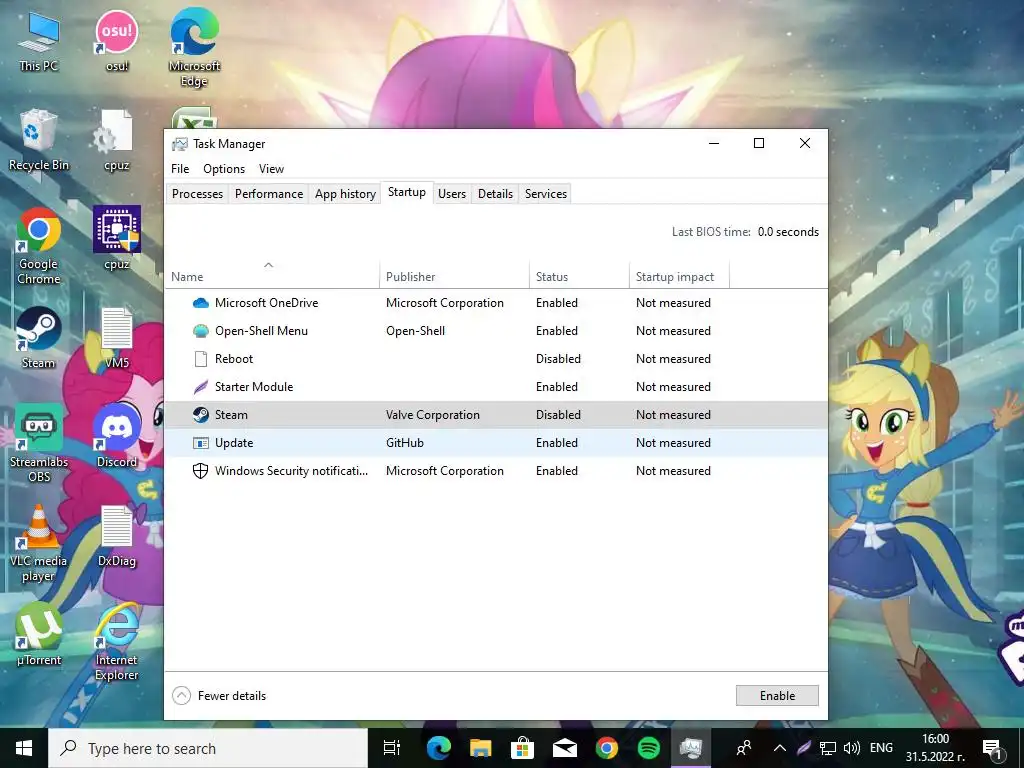The height and width of the screenshot is (768, 1024).
Task: Open the View menu
Action: click(272, 168)
